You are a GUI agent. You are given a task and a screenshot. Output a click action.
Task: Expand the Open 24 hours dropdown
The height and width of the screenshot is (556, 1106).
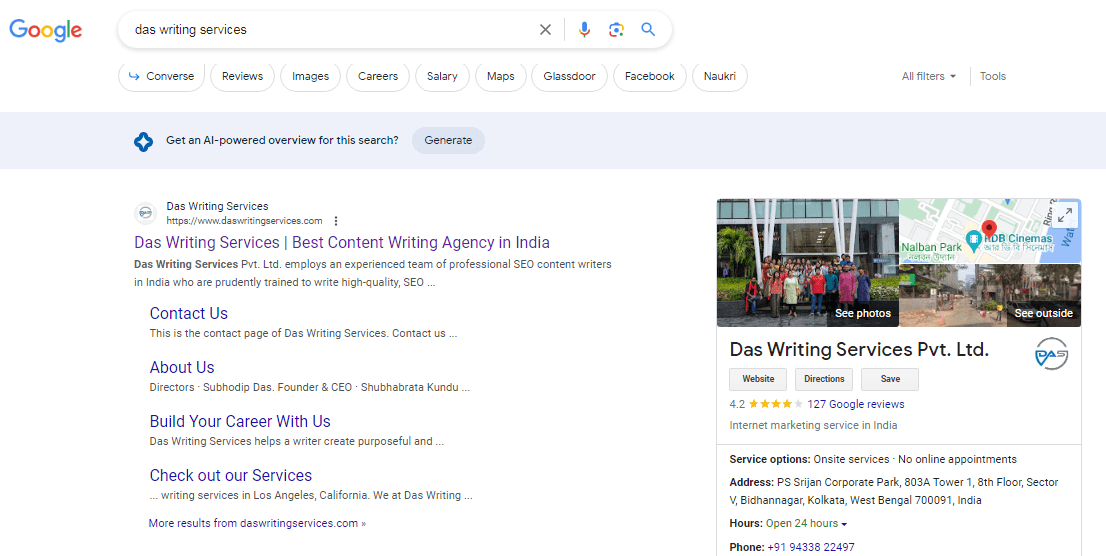[x=844, y=524]
